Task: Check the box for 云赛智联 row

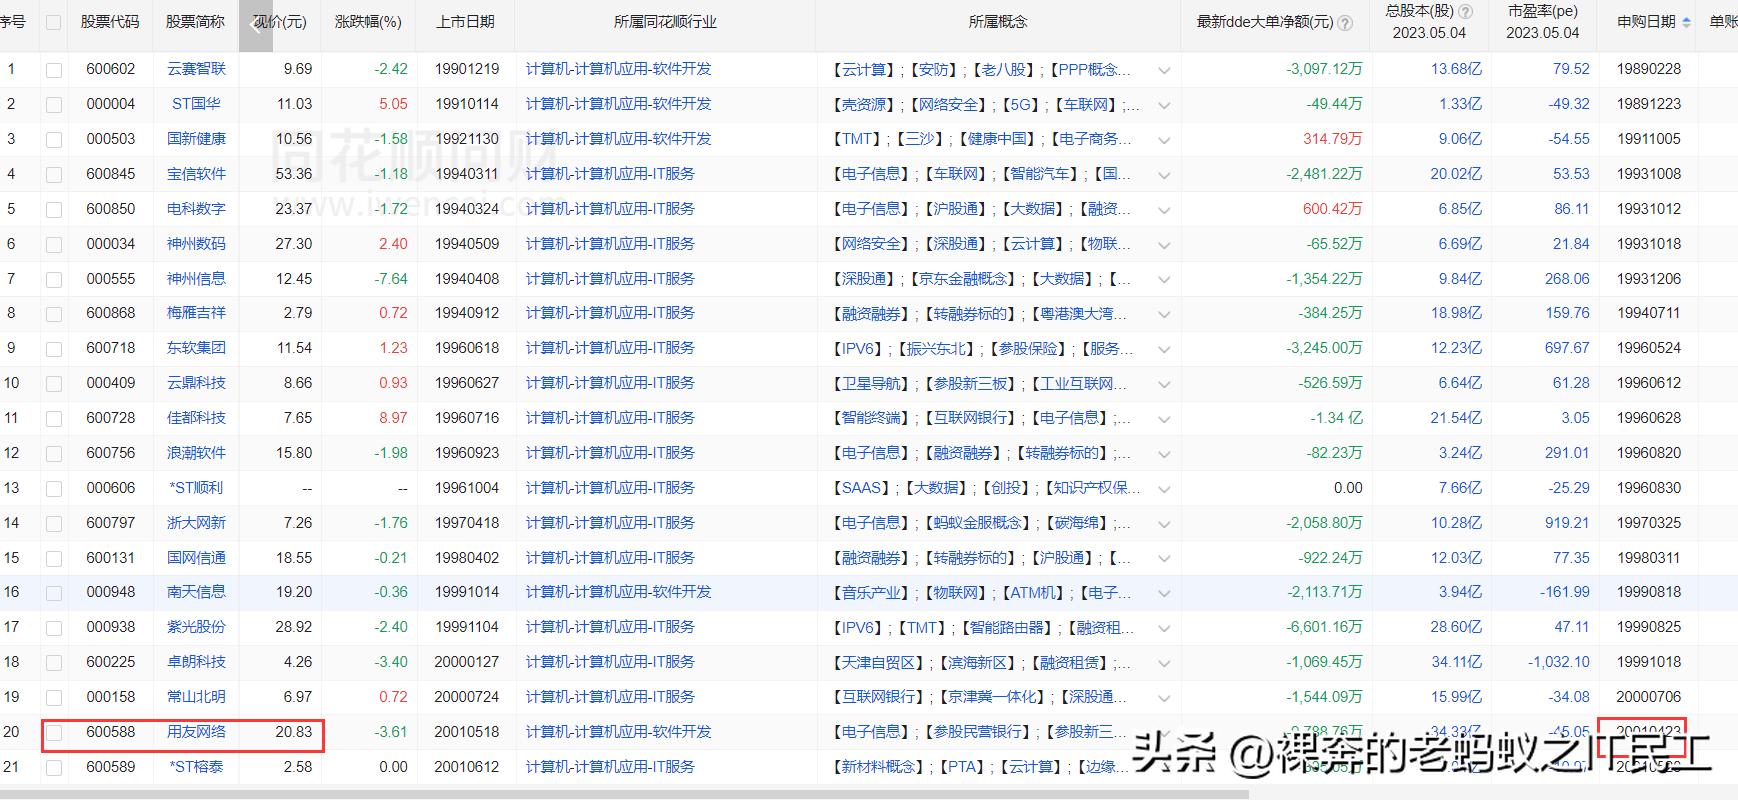Action: [54, 70]
